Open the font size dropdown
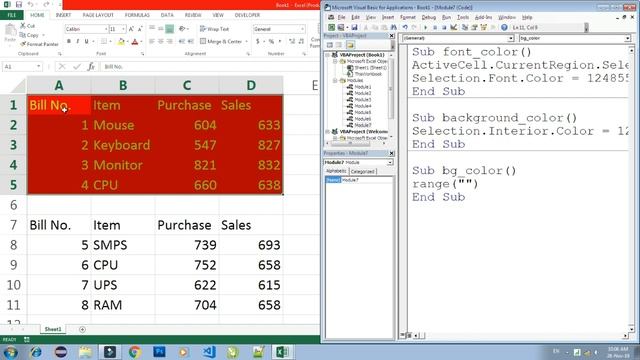 coord(123,29)
